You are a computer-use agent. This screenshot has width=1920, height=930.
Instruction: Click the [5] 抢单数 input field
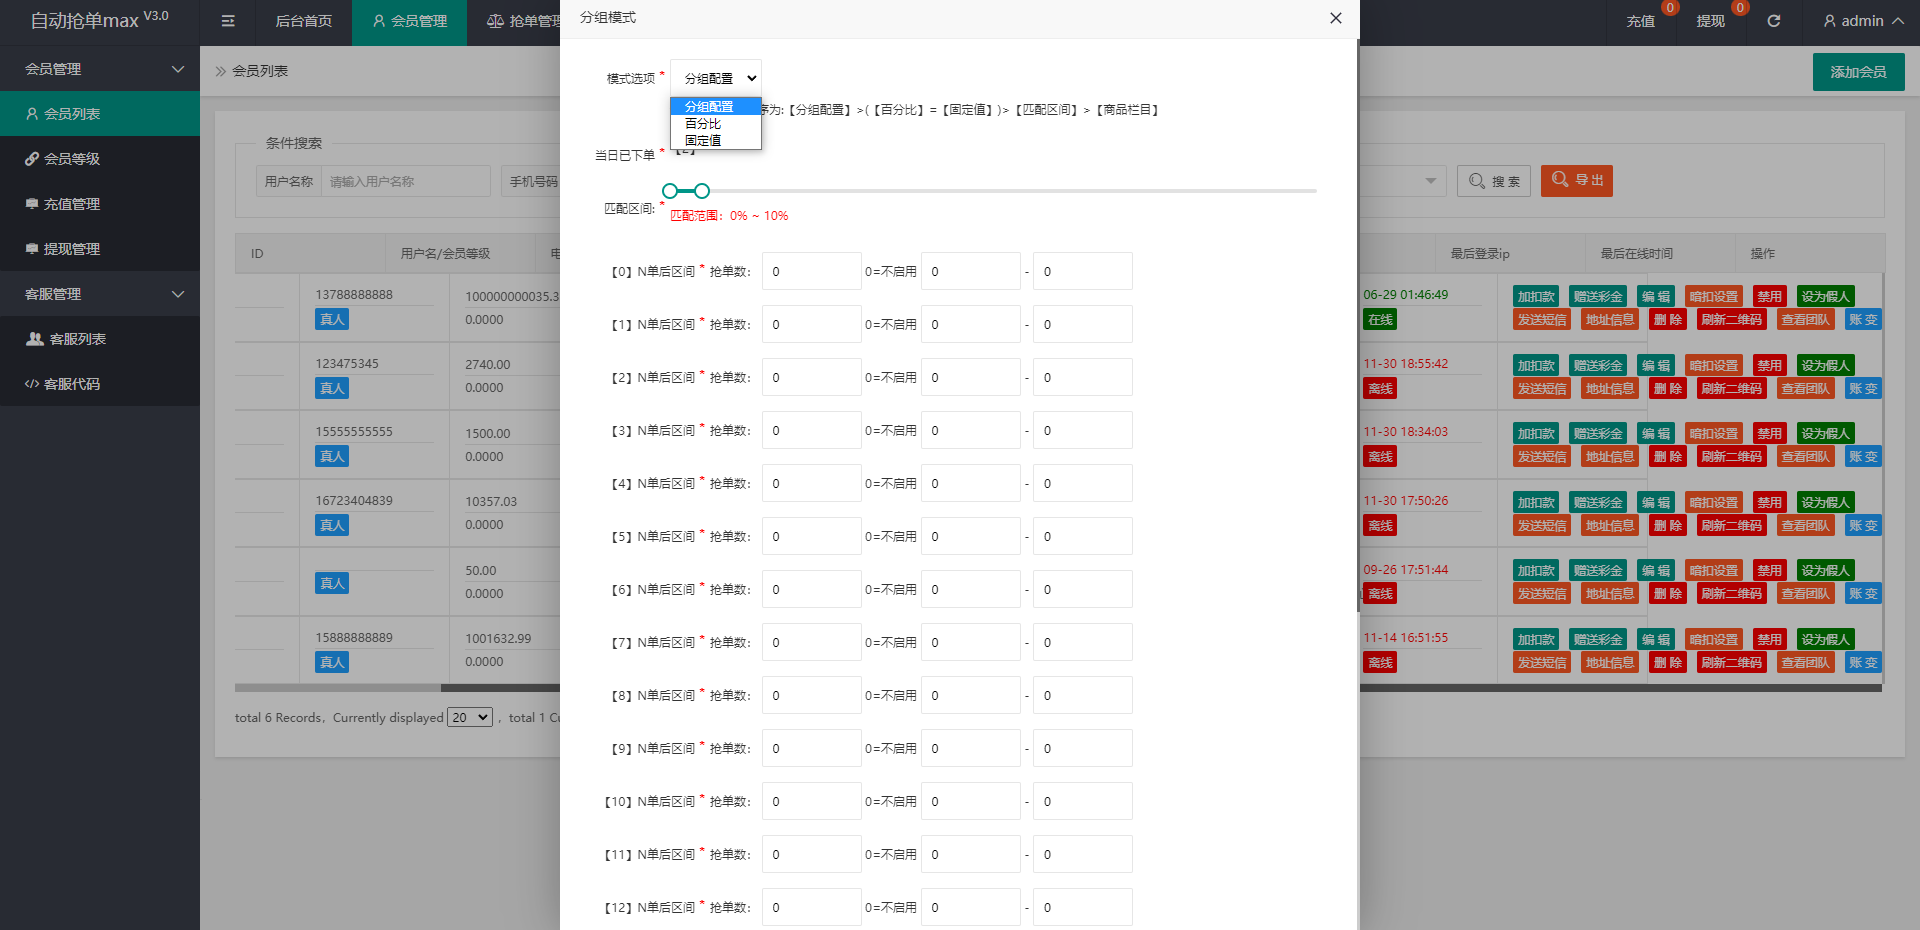pos(811,536)
